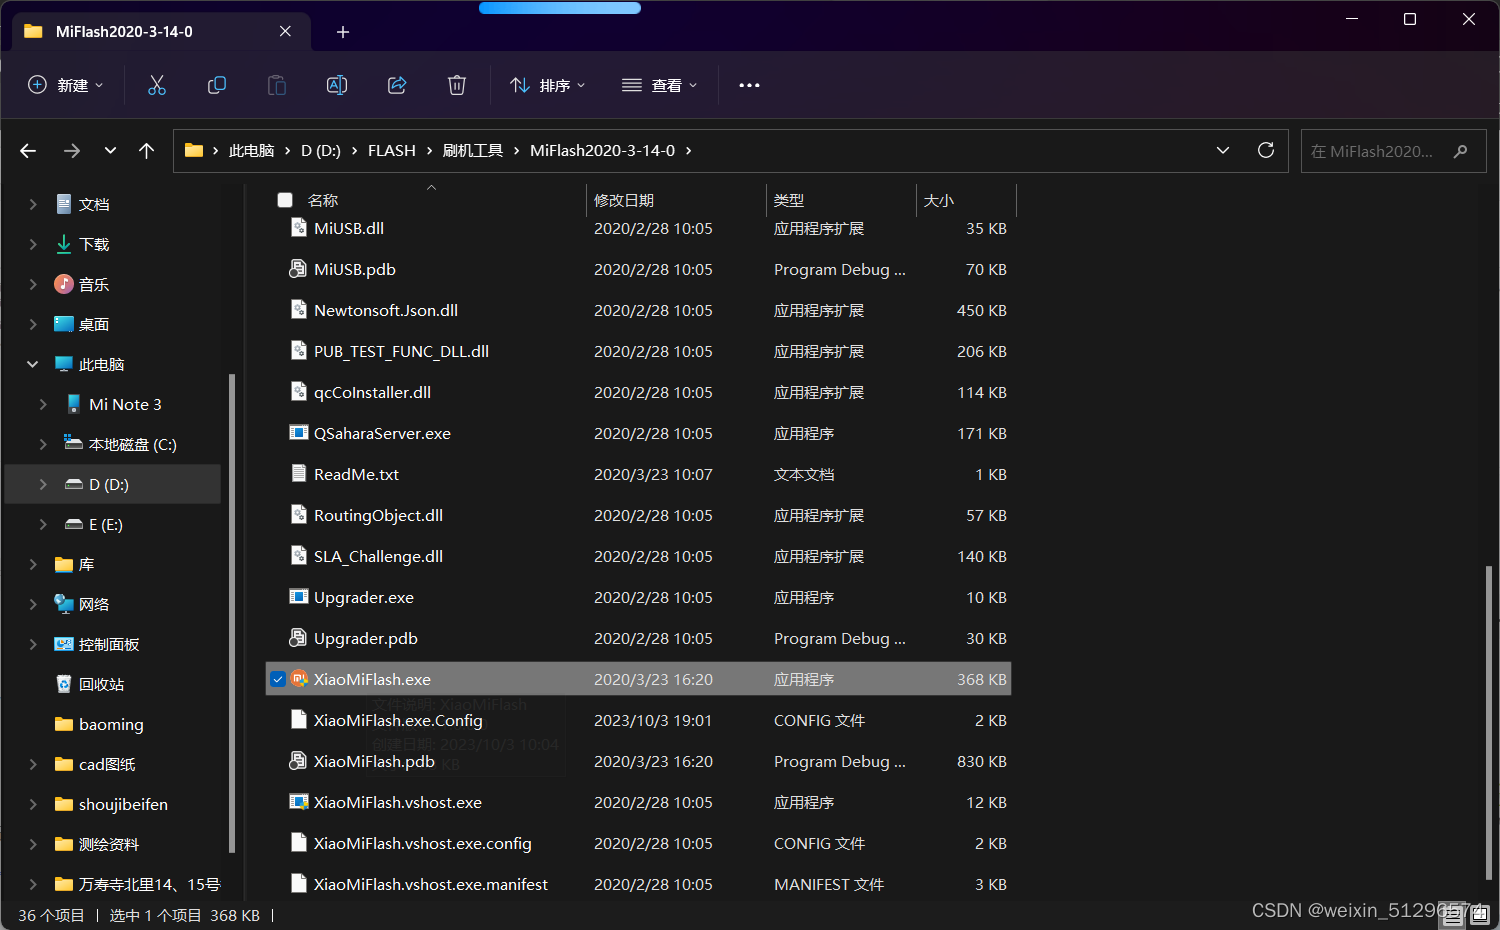Go back with the left arrow
Viewport: 1500px width, 930px height.
click(28, 151)
